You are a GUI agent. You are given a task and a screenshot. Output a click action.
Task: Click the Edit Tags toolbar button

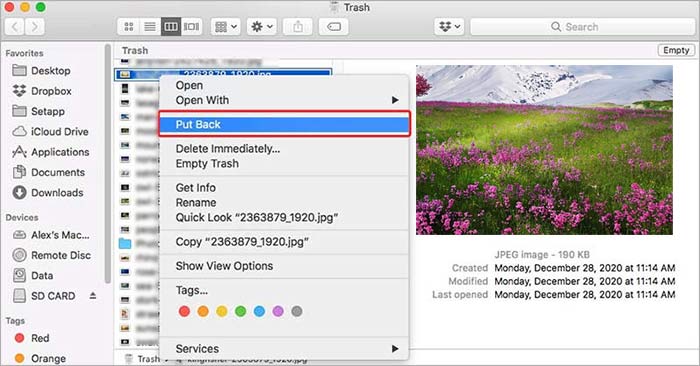333,27
